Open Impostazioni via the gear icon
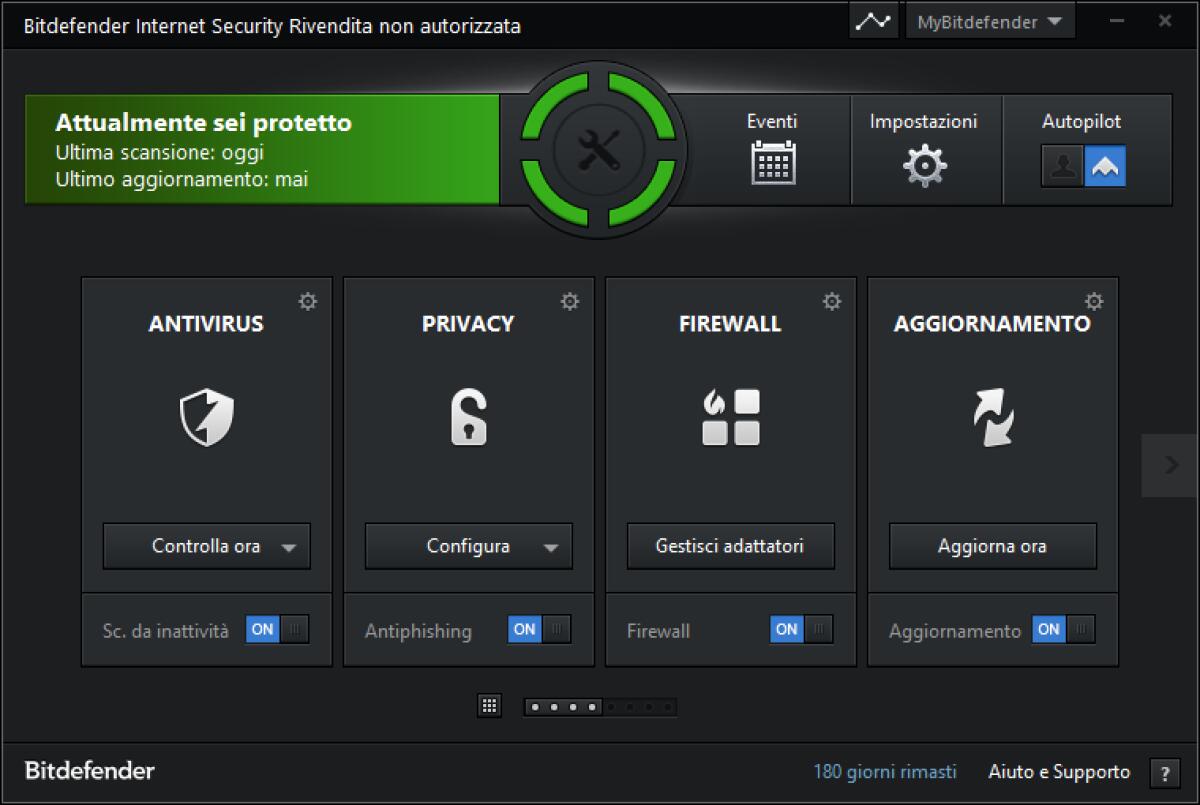This screenshot has width=1200, height=805. (925, 165)
